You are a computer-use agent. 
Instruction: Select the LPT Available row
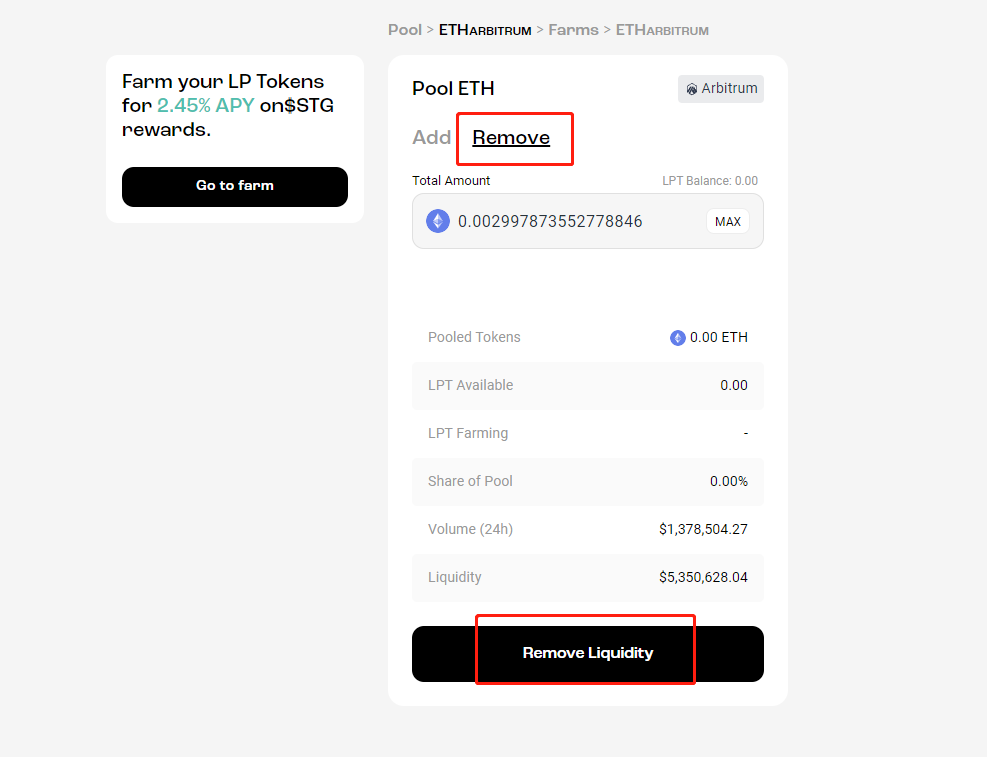(x=588, y=385)
